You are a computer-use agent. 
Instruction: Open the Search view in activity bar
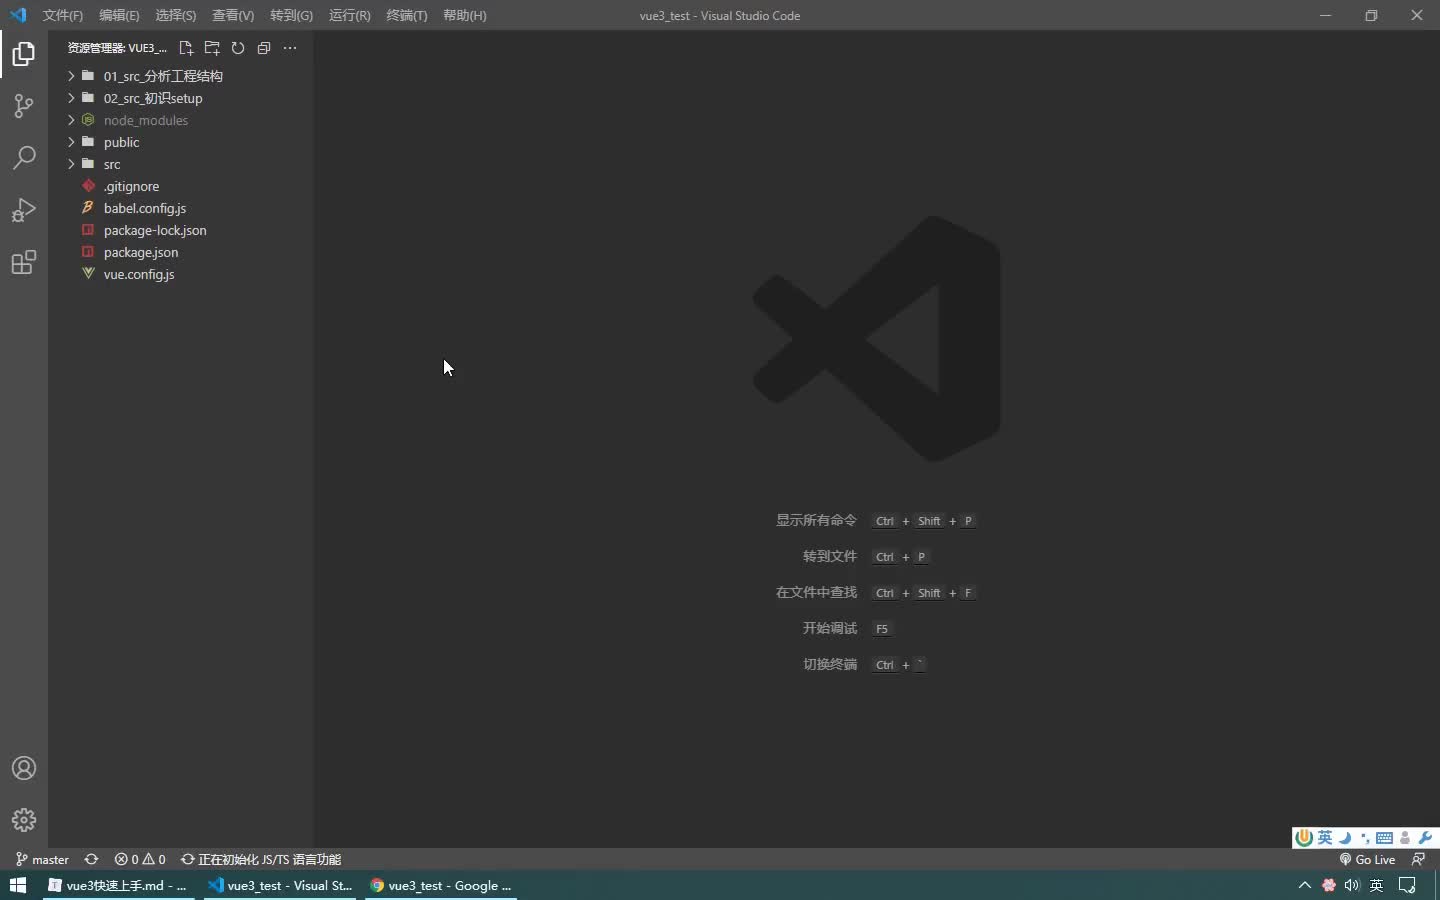[x=24, y=158]
